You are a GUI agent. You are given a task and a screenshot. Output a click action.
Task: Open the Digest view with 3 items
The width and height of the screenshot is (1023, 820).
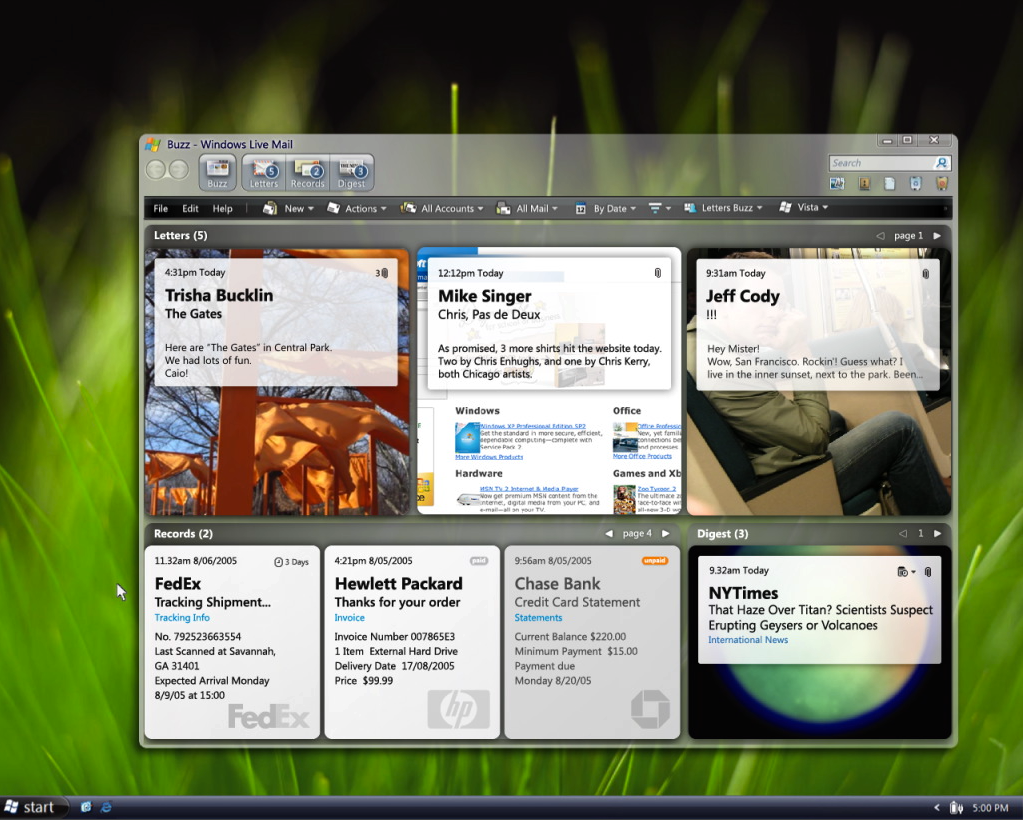(x=352, y=173)
